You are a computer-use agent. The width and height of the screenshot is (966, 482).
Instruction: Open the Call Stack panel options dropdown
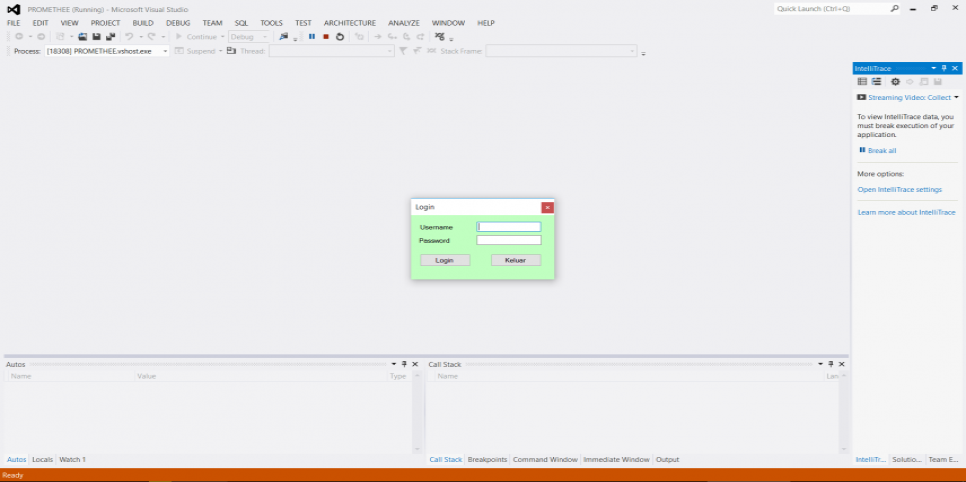(x=820, y=364)
